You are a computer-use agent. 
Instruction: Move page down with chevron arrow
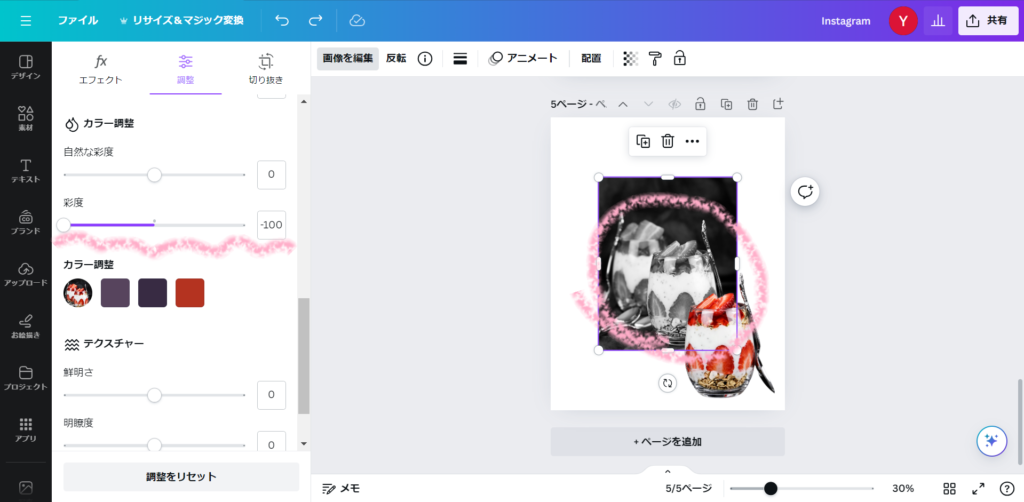(648, 104)
